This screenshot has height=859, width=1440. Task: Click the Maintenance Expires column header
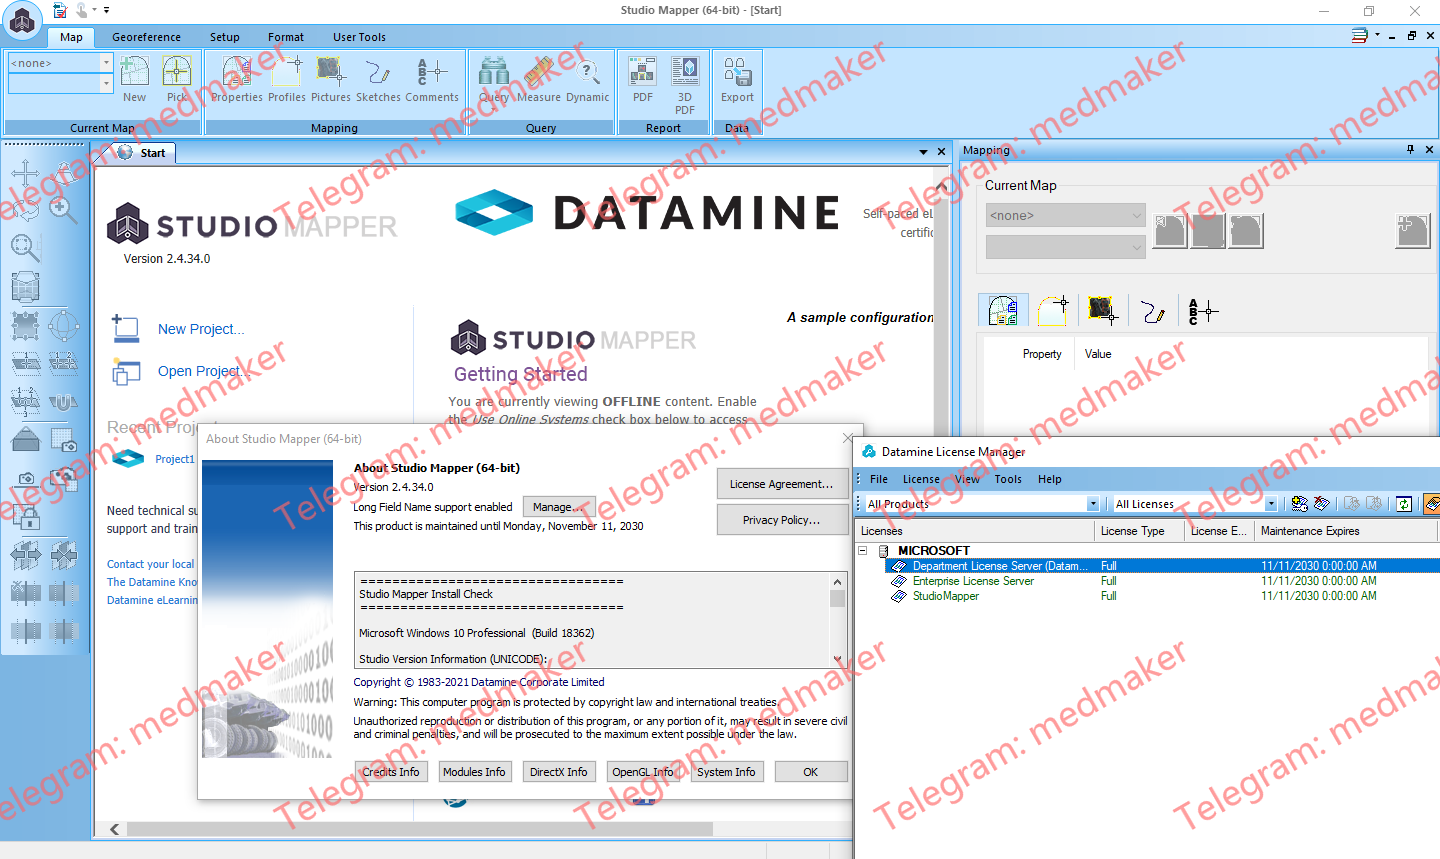coord(1347,531)
